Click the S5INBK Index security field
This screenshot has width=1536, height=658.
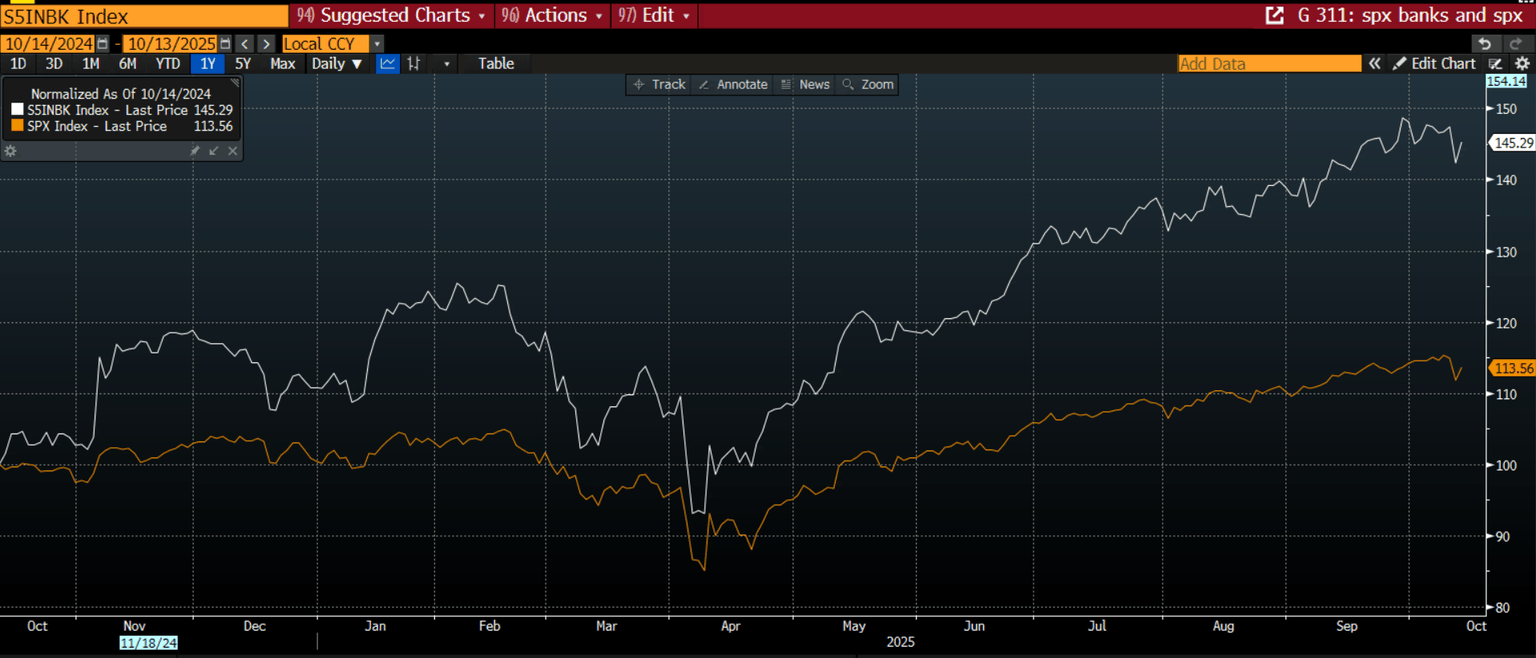144,16
